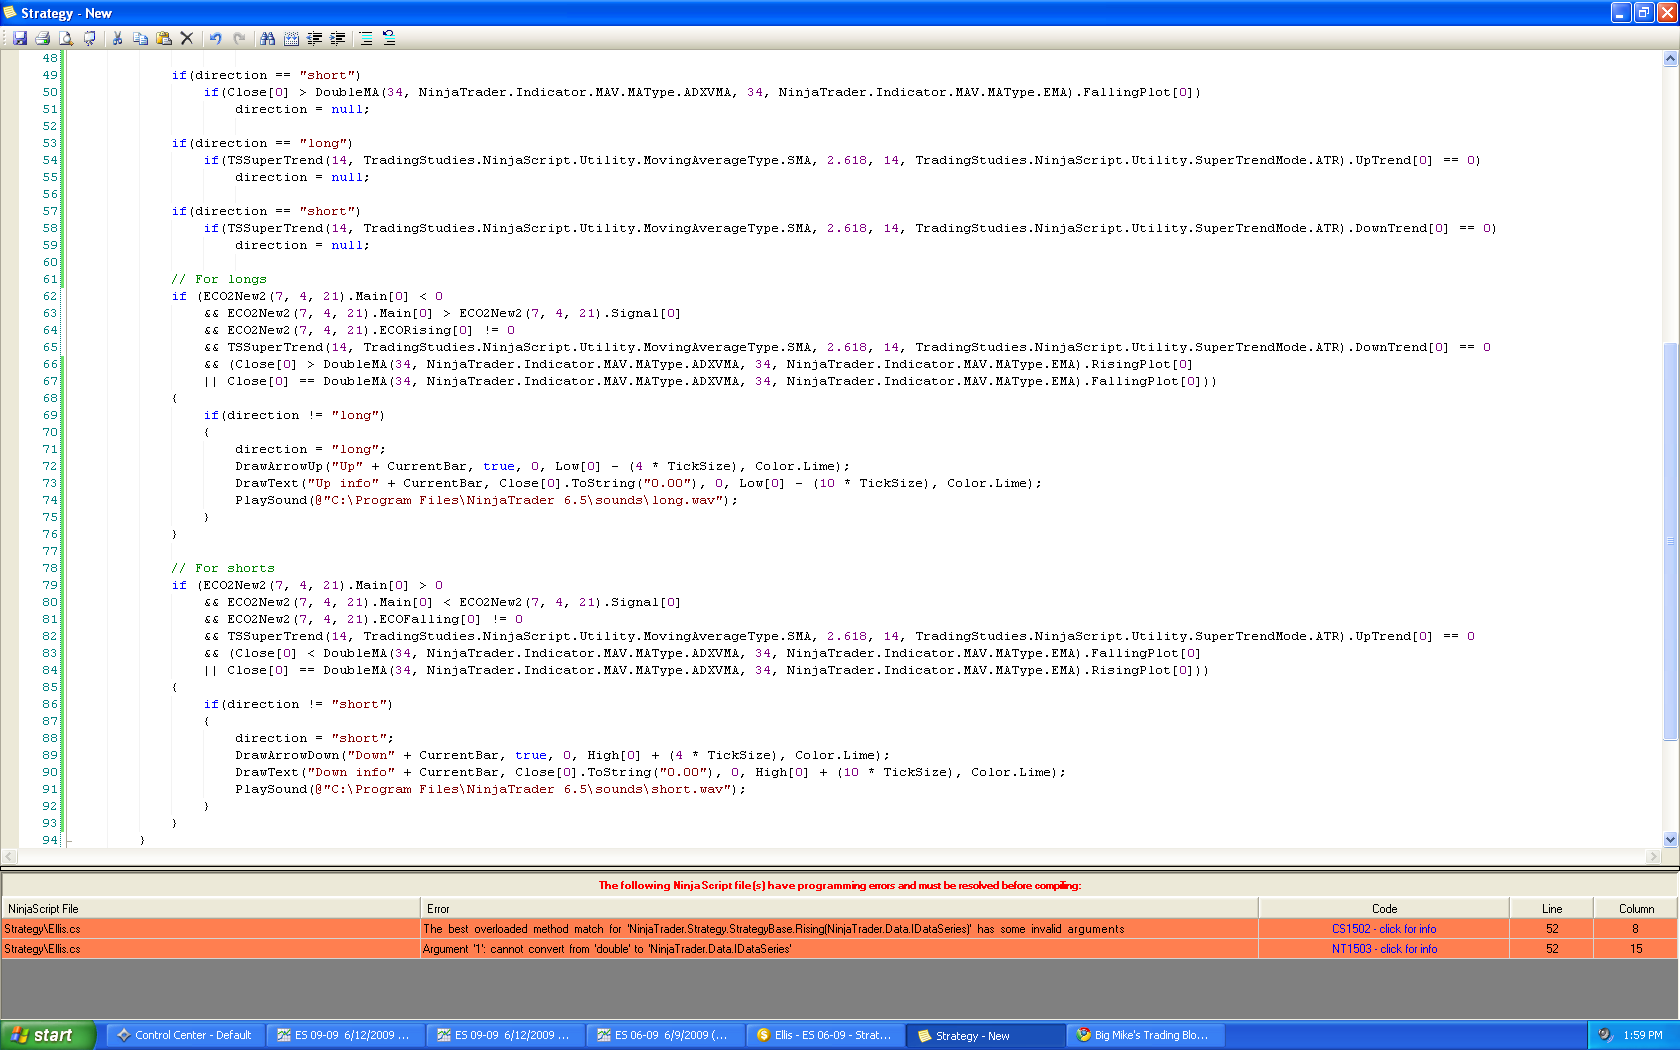1680x1050 pixels.
Task: Click line number 66 in the gutter
Action: [50, 364]
